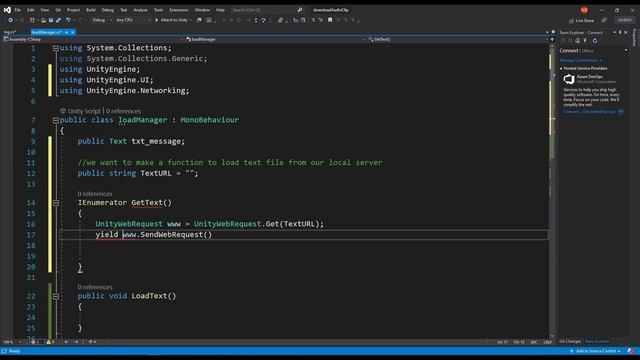Open the Assembly-CSharp project dropdown
The width and height of the screenshot is (640, 360).
click(93, 39)
